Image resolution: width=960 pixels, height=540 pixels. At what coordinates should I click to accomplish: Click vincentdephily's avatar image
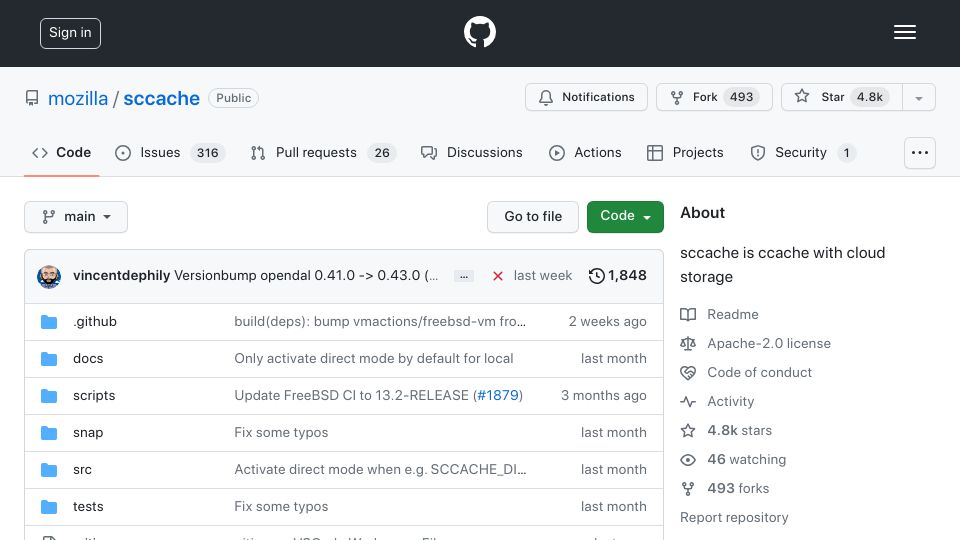coord(49,277)
